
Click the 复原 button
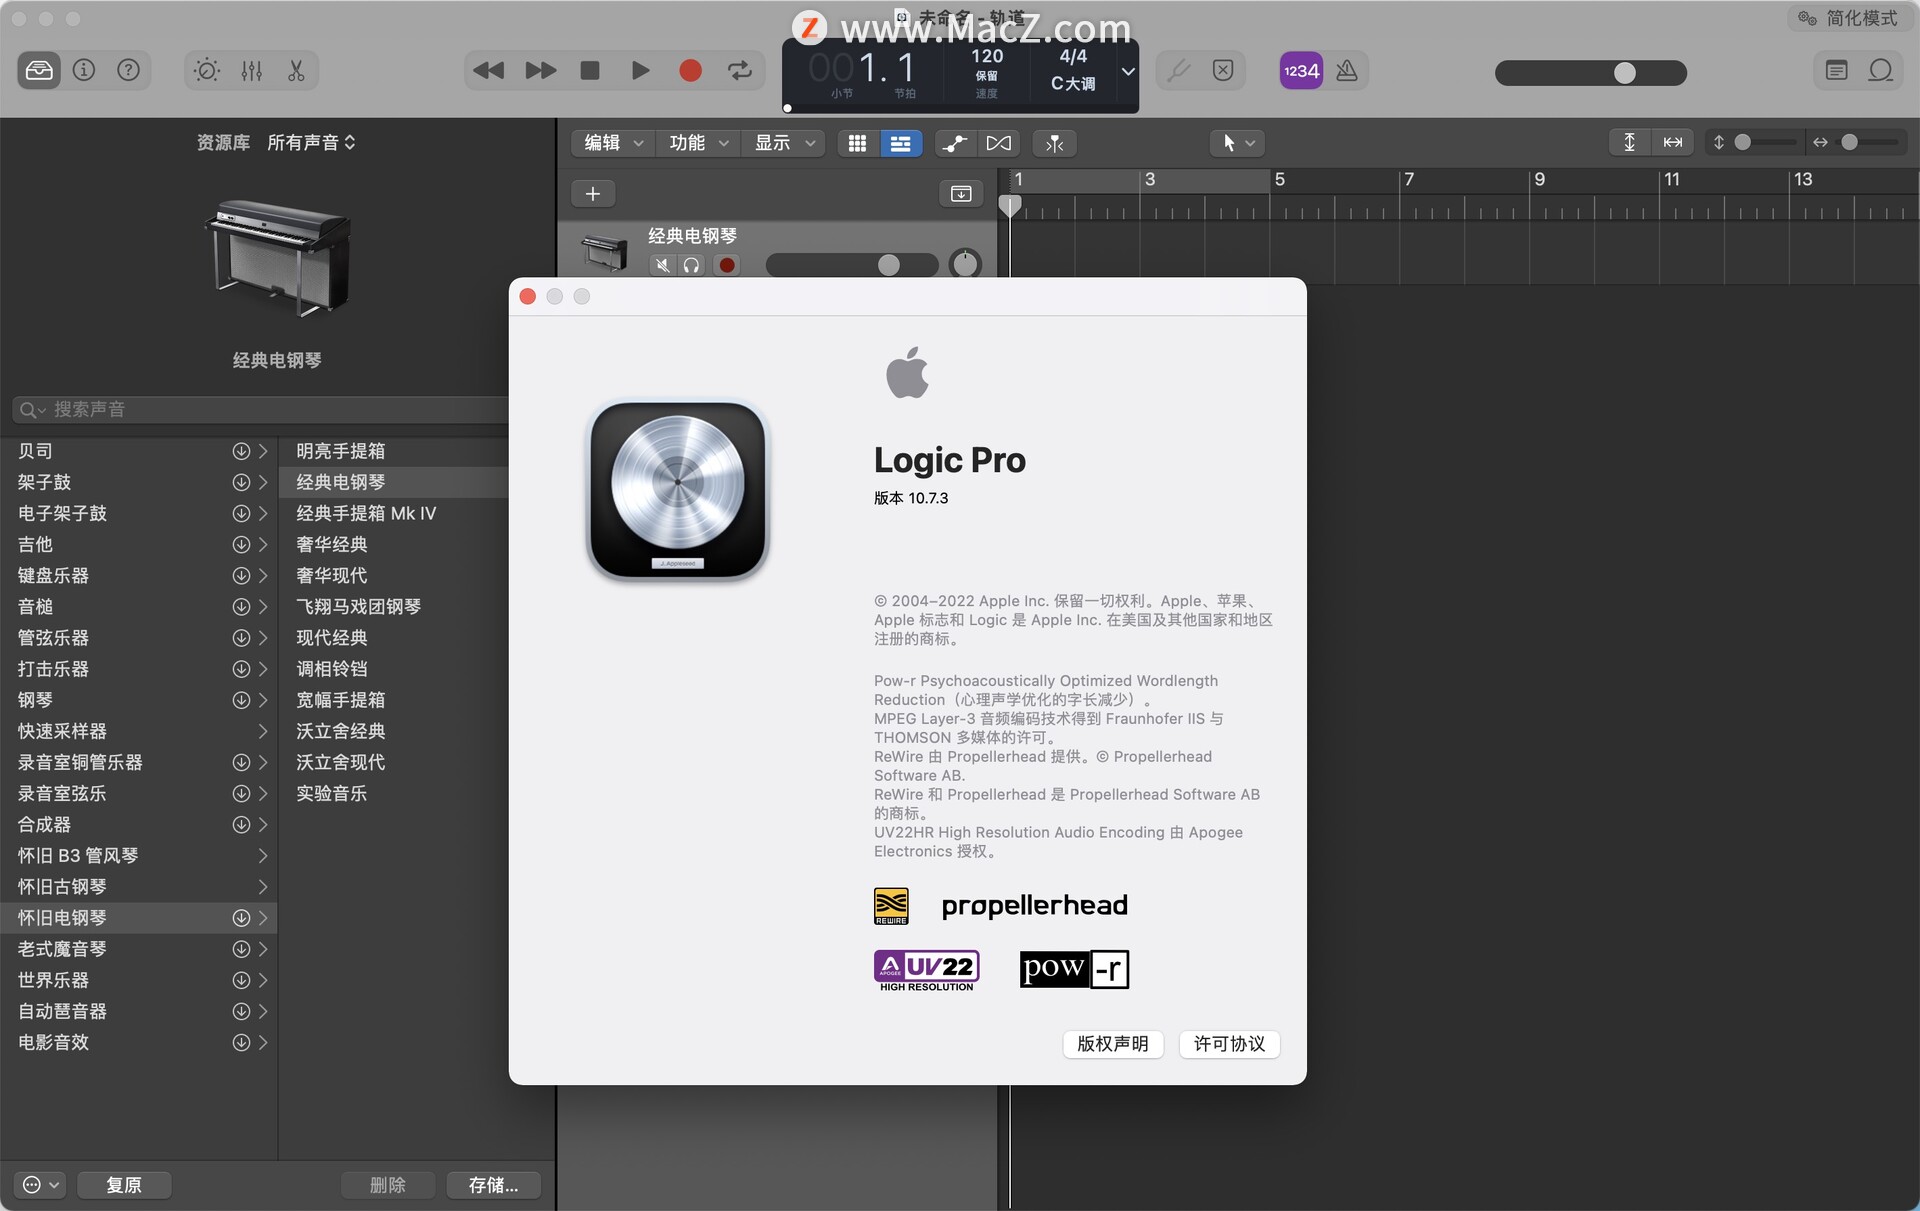124,1185
